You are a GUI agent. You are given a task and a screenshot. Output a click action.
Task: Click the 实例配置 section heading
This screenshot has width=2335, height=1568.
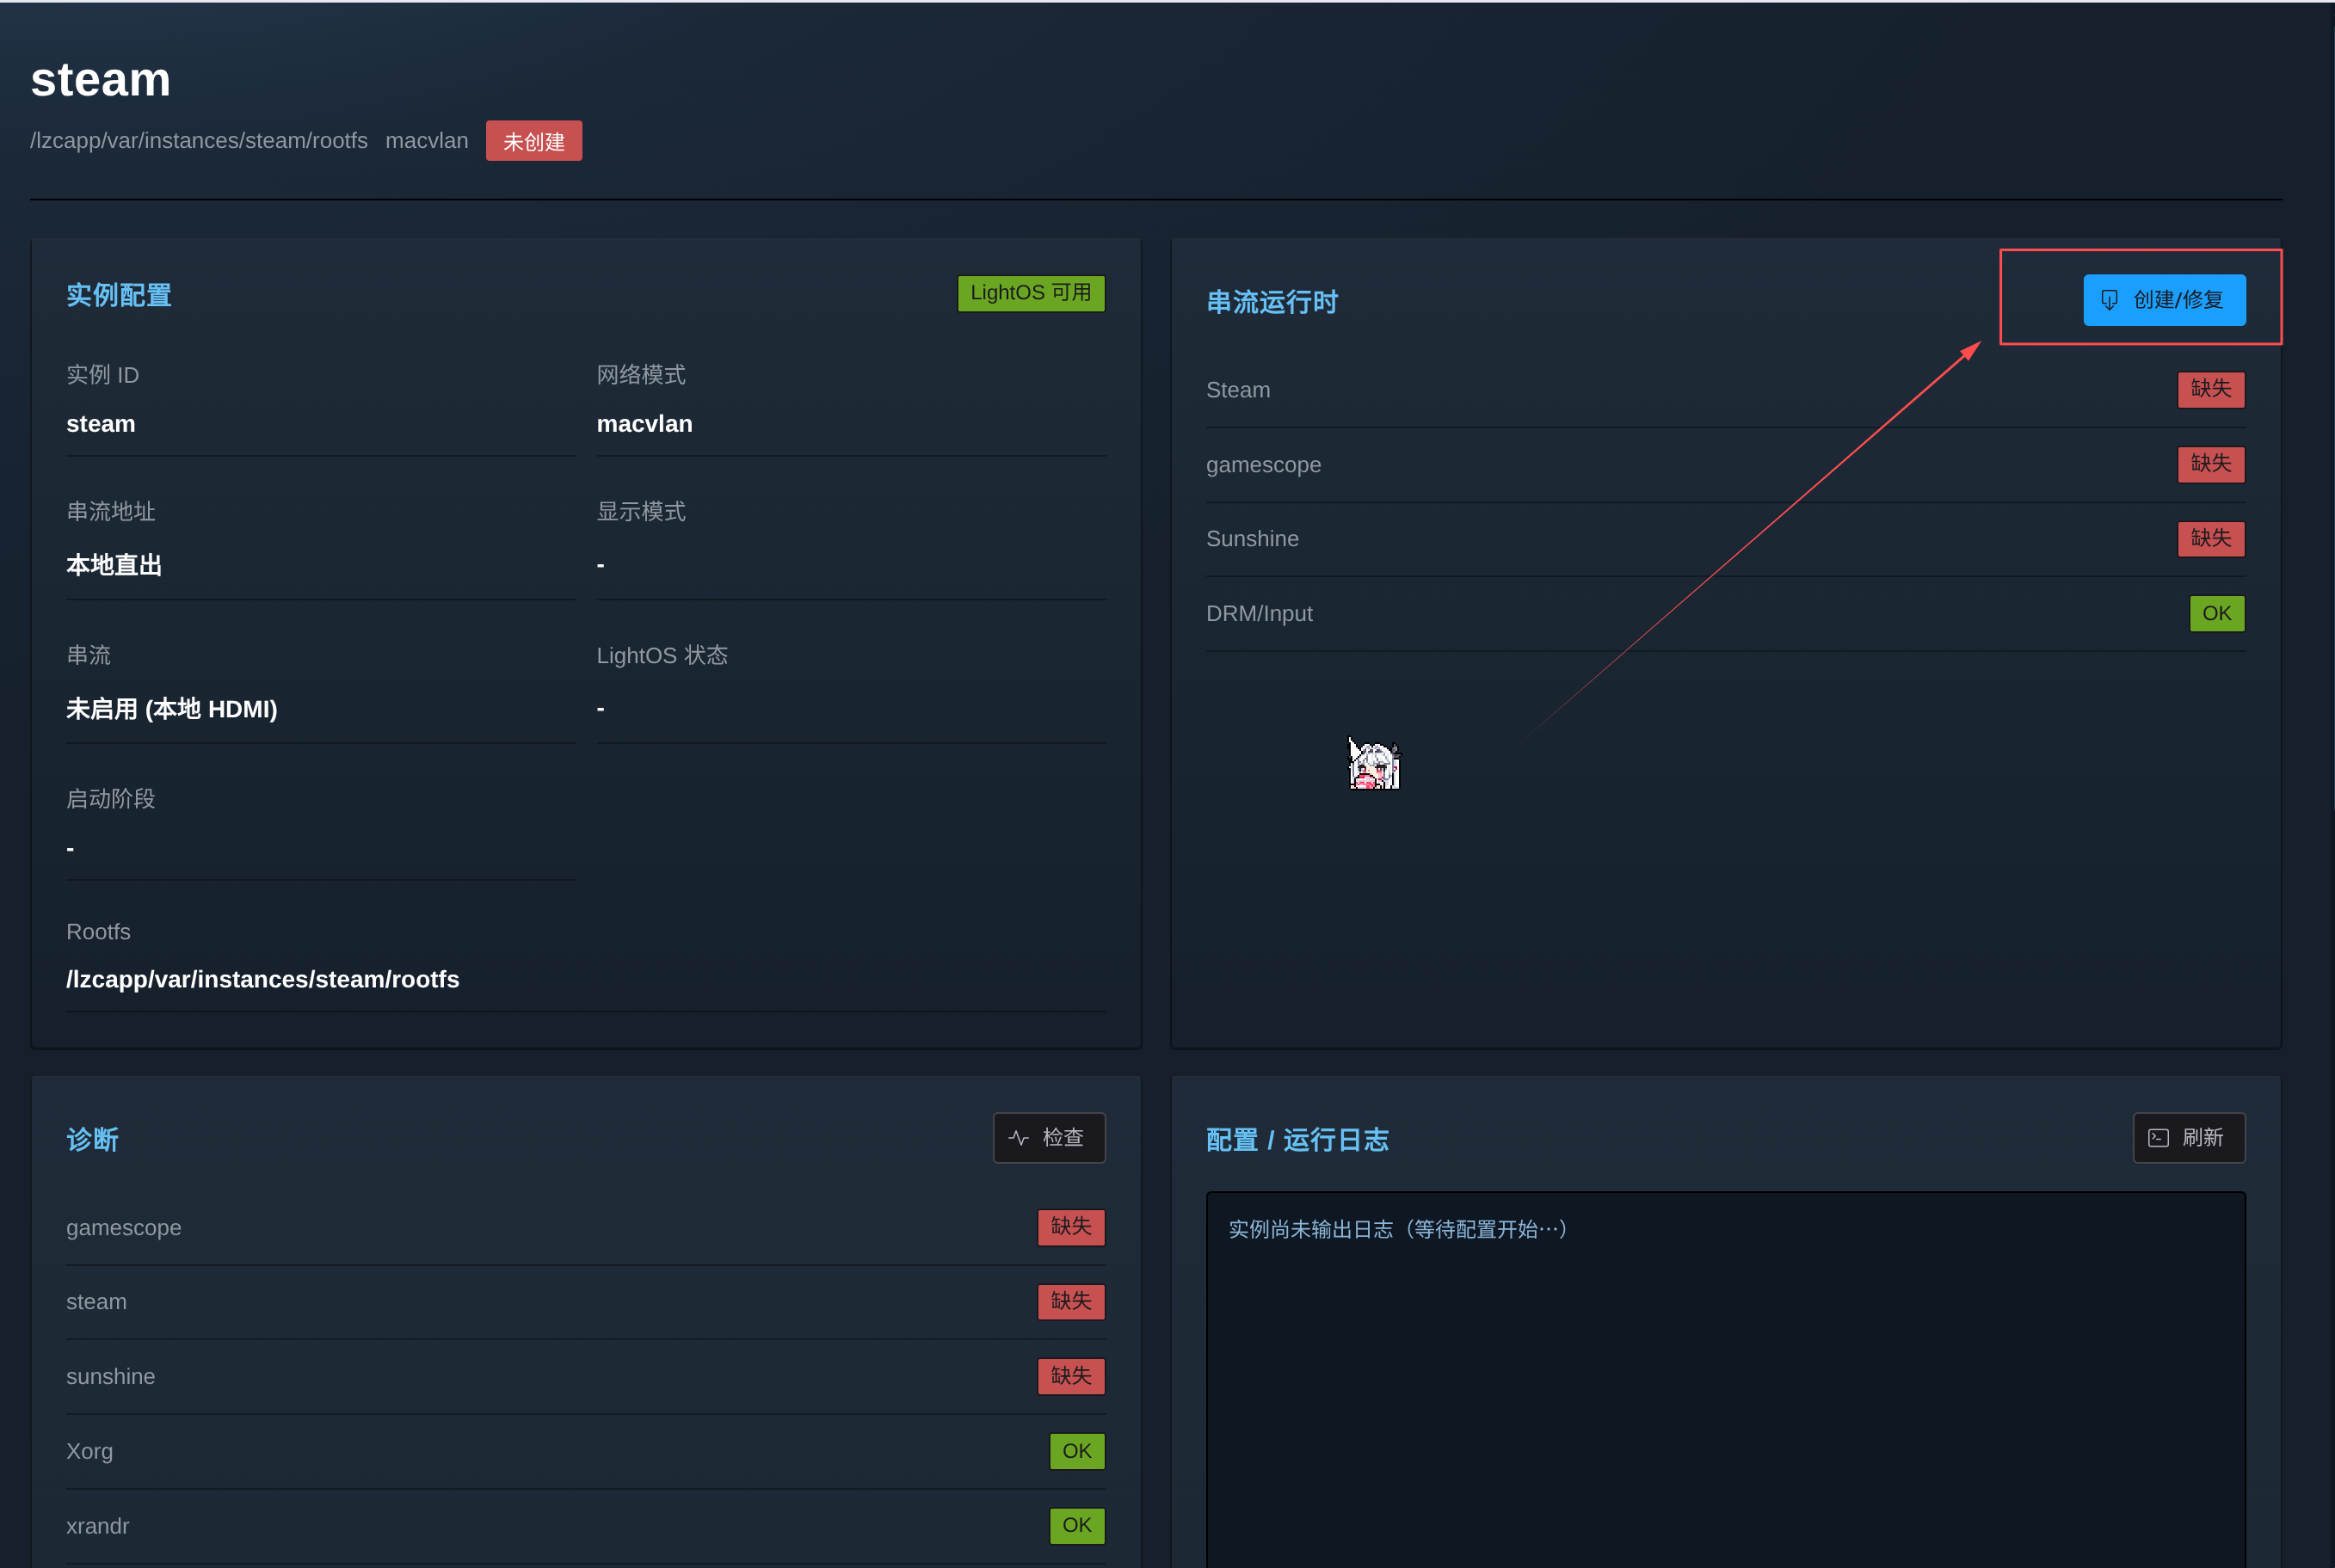point(119,295)
